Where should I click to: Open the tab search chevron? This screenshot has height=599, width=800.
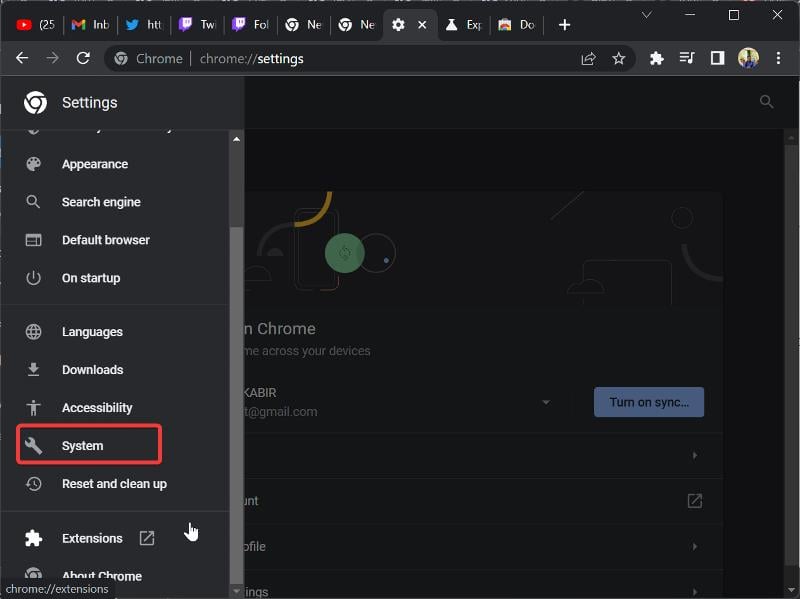point(646,15)
